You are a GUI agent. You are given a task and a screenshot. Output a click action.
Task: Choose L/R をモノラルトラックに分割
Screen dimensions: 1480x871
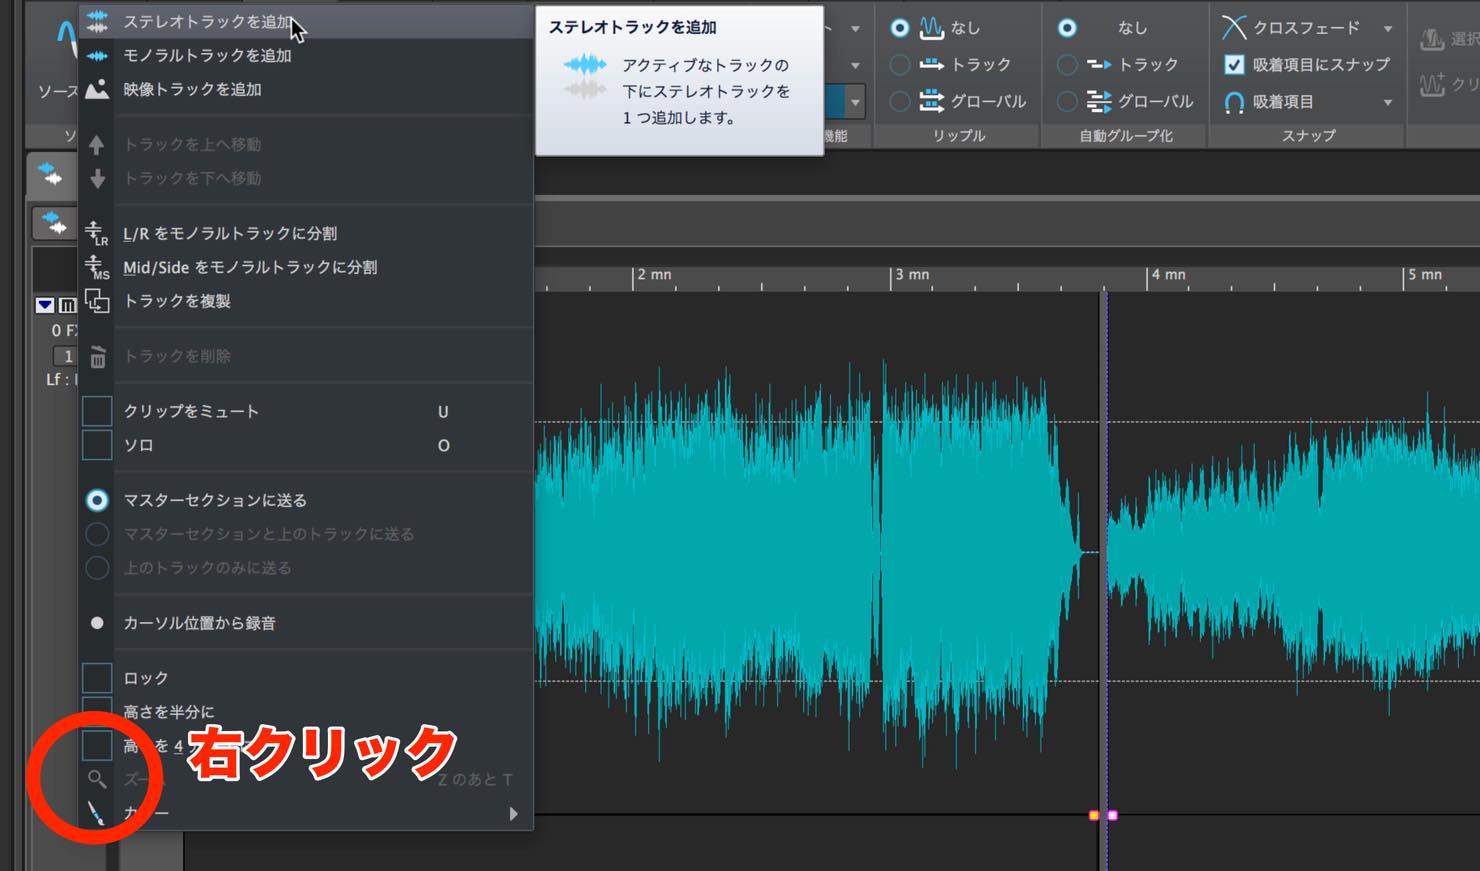(306, 233)
